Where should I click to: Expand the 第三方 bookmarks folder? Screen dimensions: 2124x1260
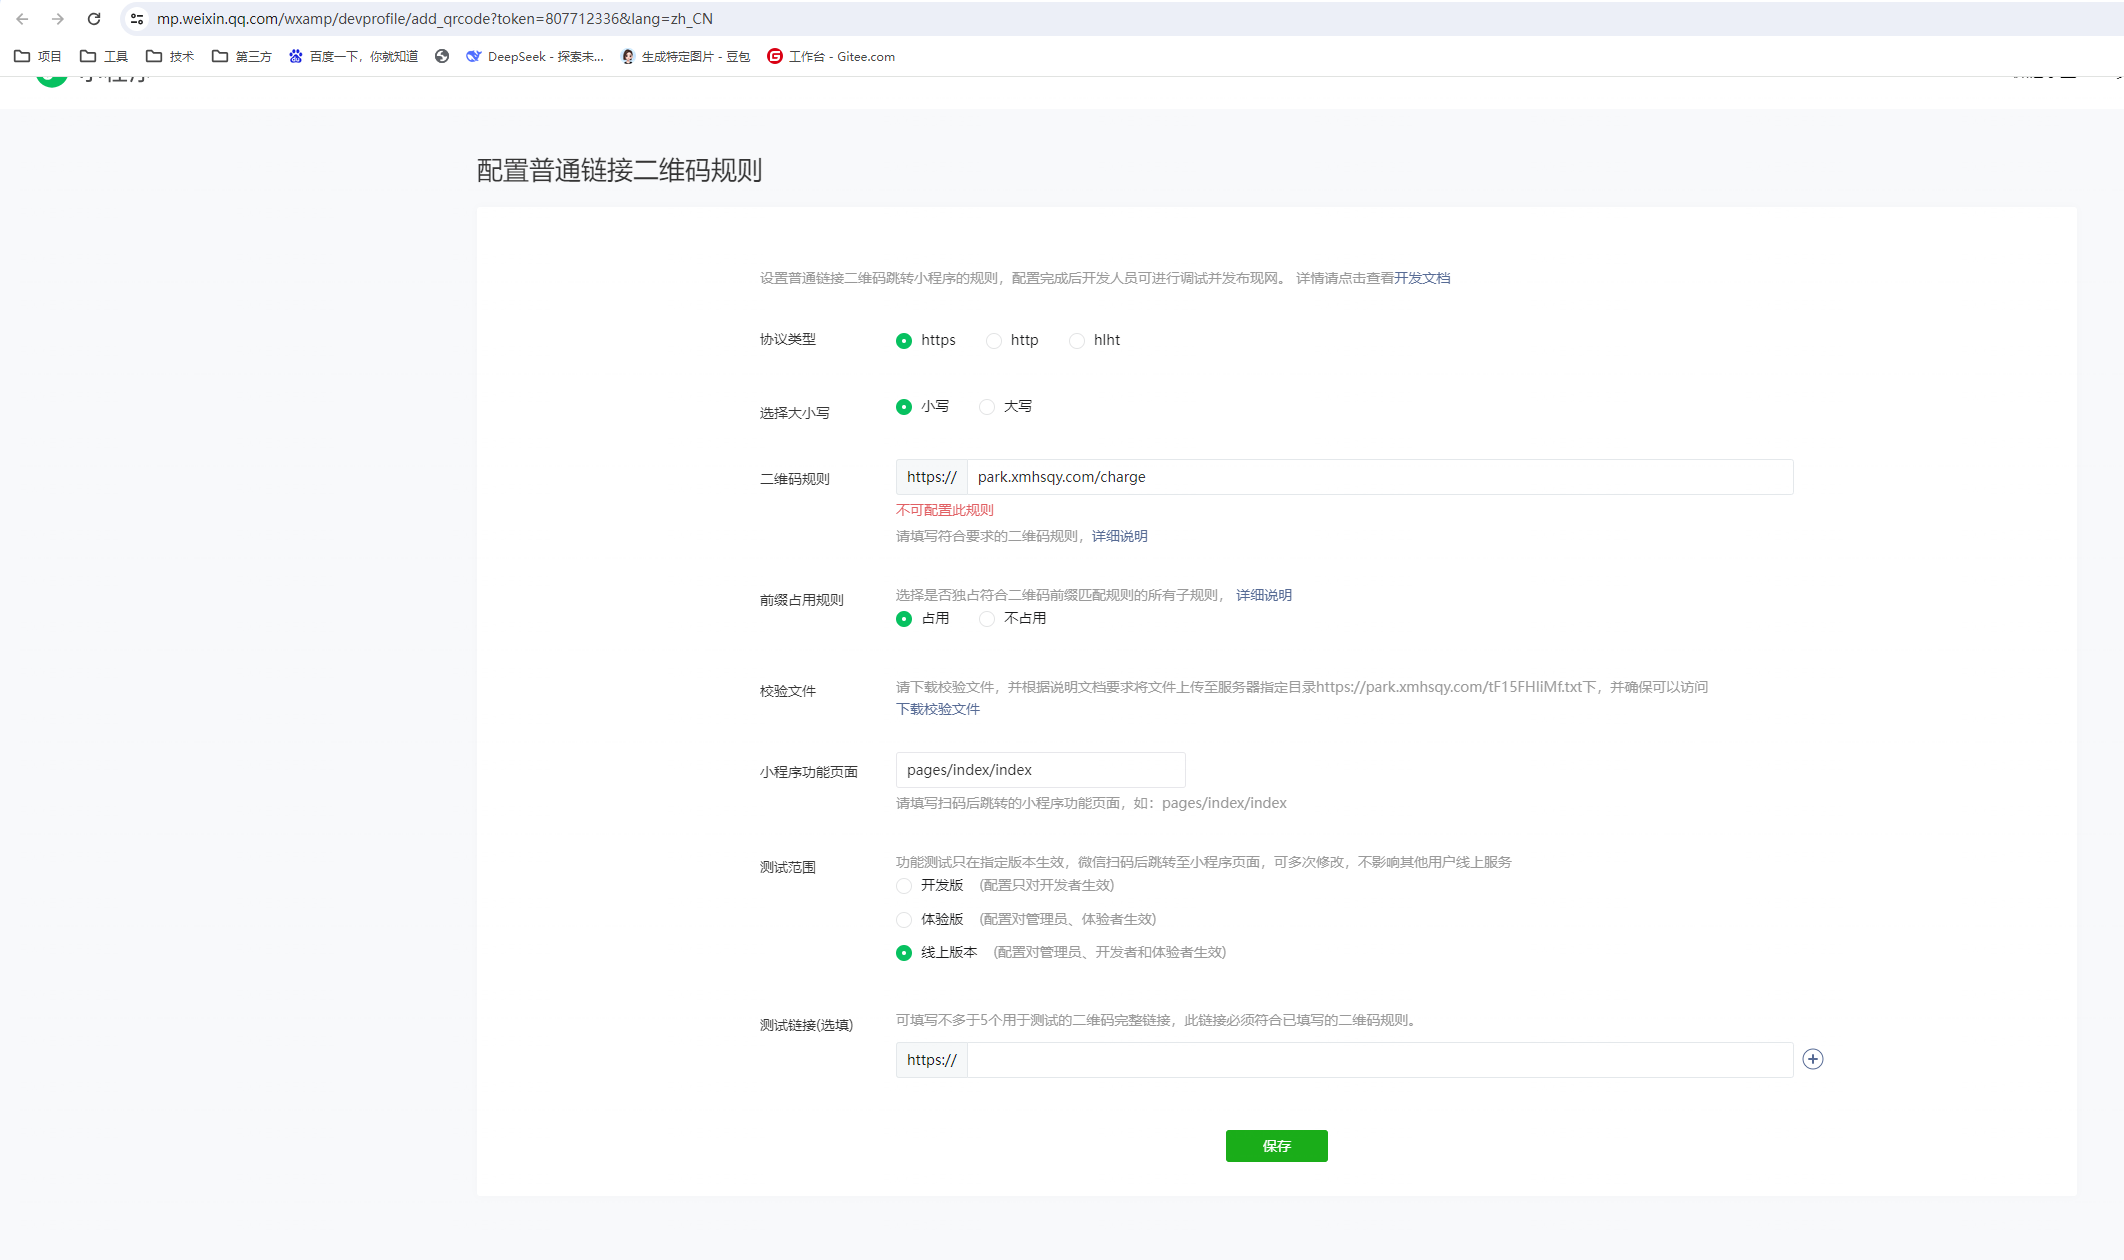pyautogui.click(x=242, y=57)
